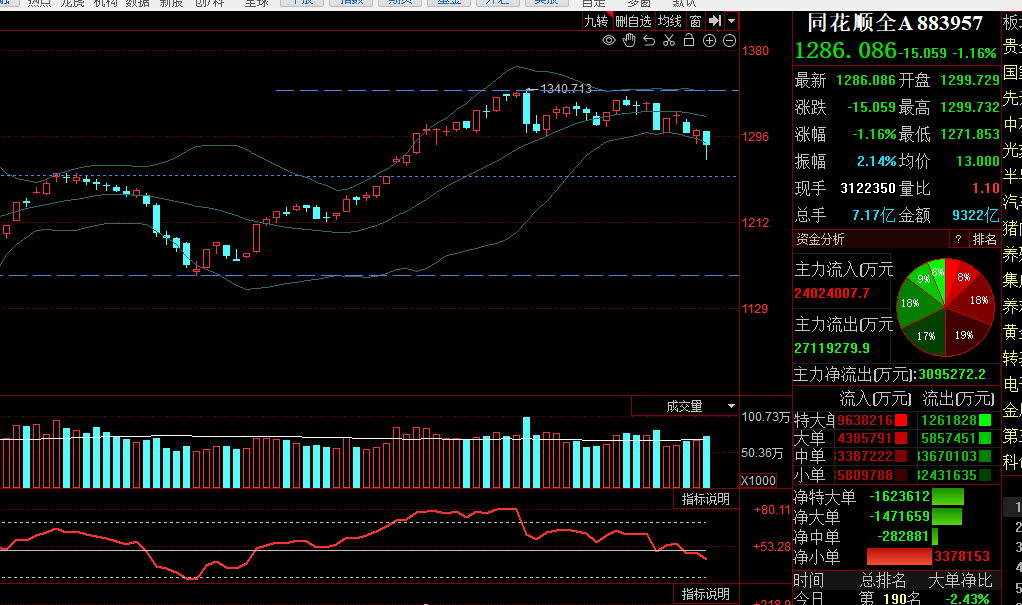
Task: Toggle the eye visibility icon above chart
Action: 609,40
